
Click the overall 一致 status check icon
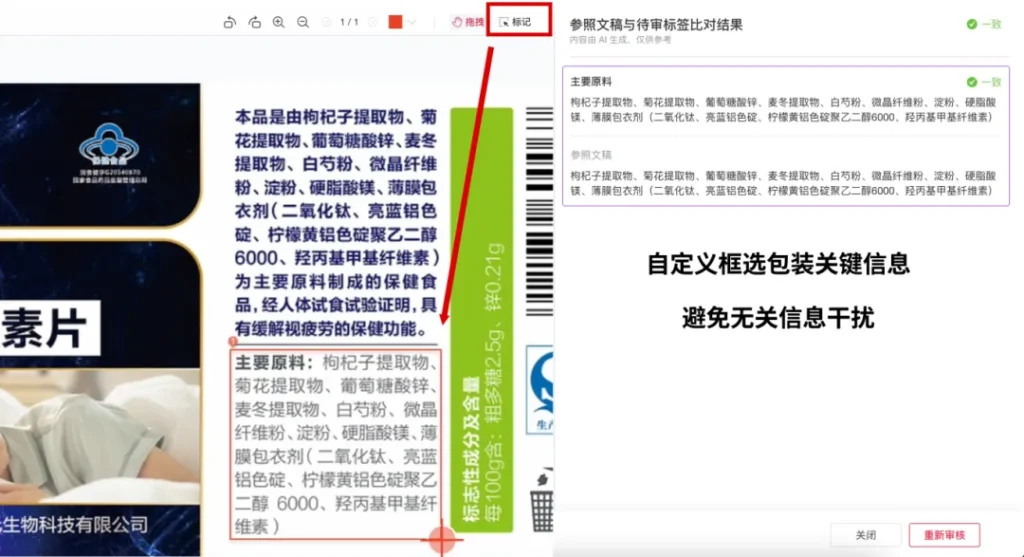coord(972,24)
